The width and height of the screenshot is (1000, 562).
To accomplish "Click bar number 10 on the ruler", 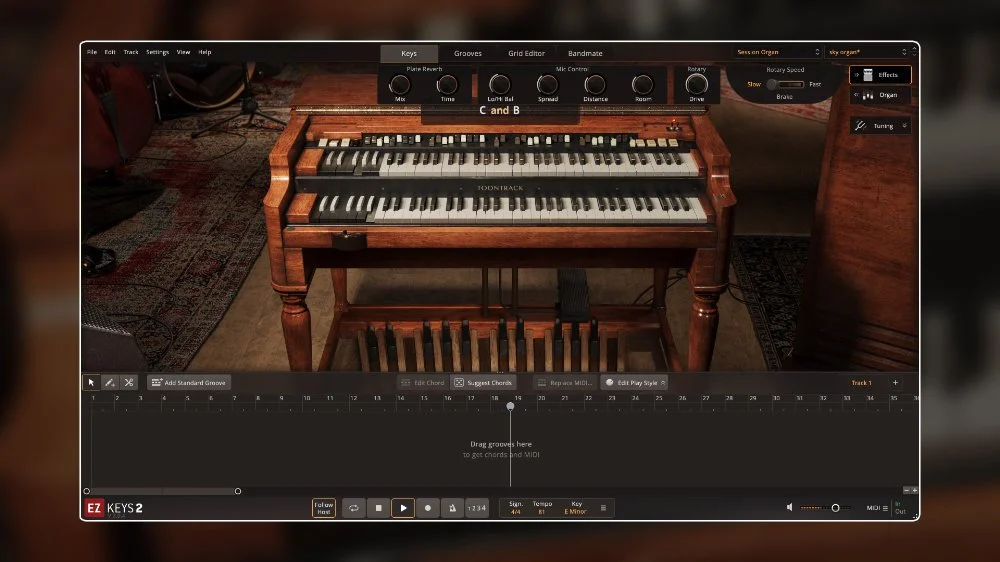I will click(306, 398).
